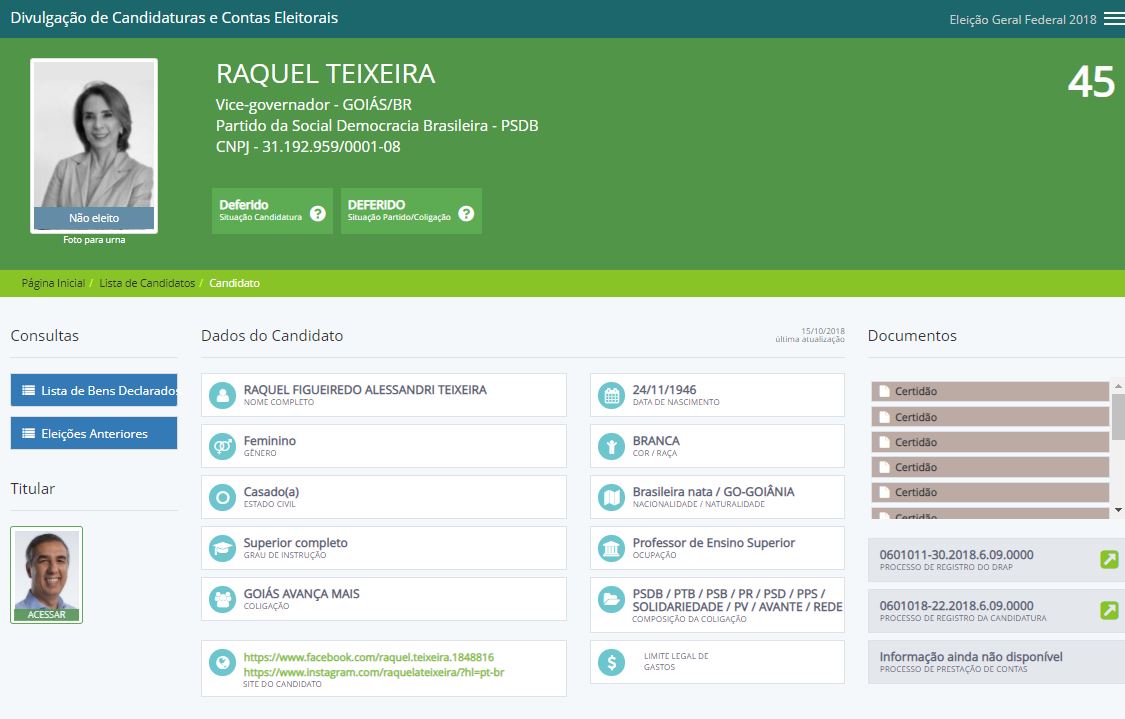Click list icon on Lista de Bens Declarados
1125x719 pixels.
point(29,390)
